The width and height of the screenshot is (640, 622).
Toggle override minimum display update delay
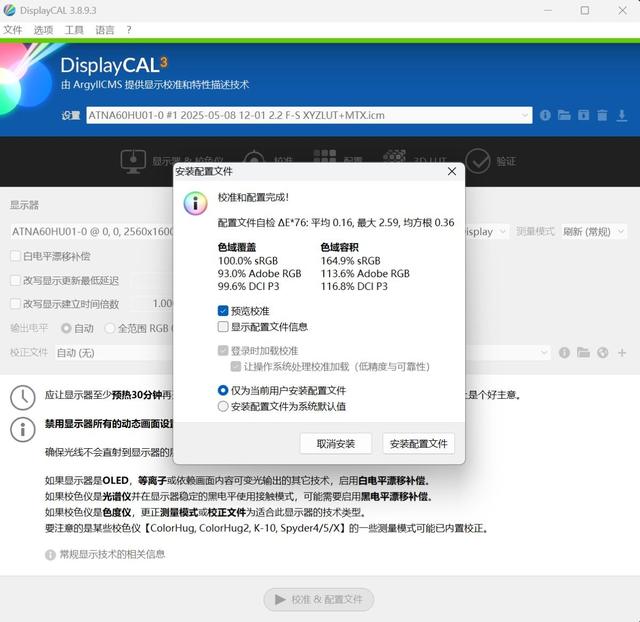point(16,280)
